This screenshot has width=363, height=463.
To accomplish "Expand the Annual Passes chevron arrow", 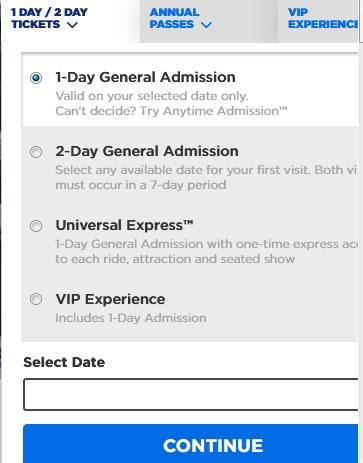I will [206, 25].
